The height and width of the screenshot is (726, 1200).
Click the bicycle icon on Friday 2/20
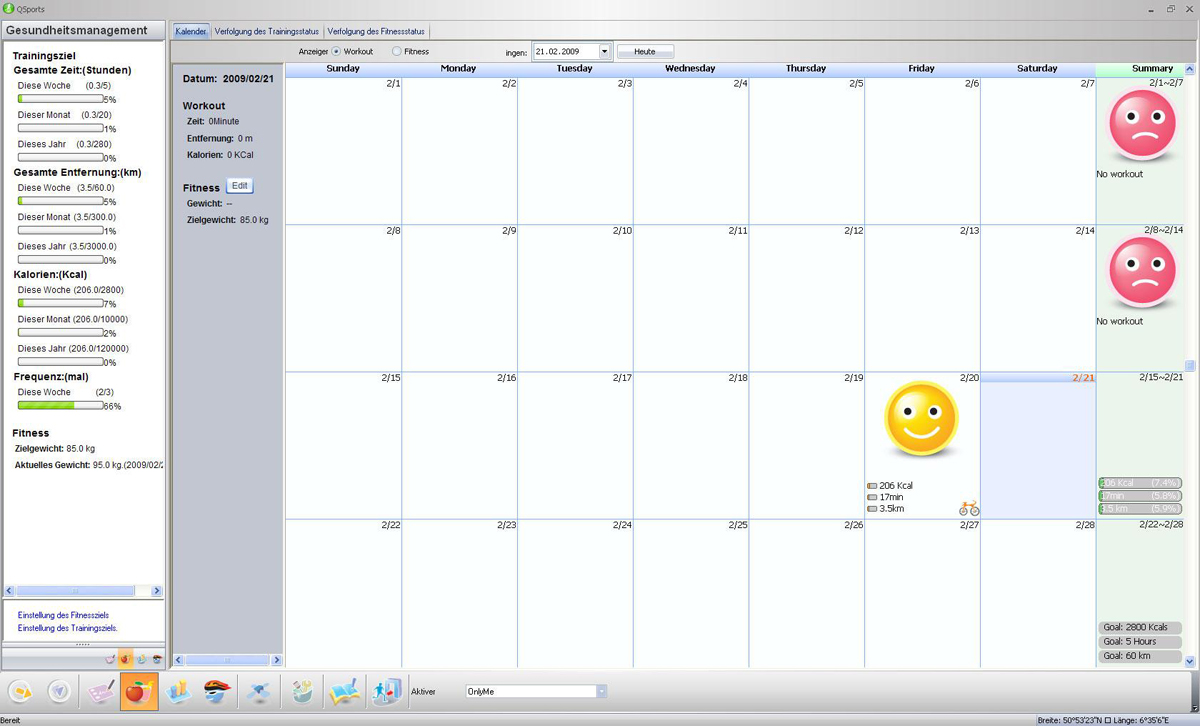click(x=968, y=508)
